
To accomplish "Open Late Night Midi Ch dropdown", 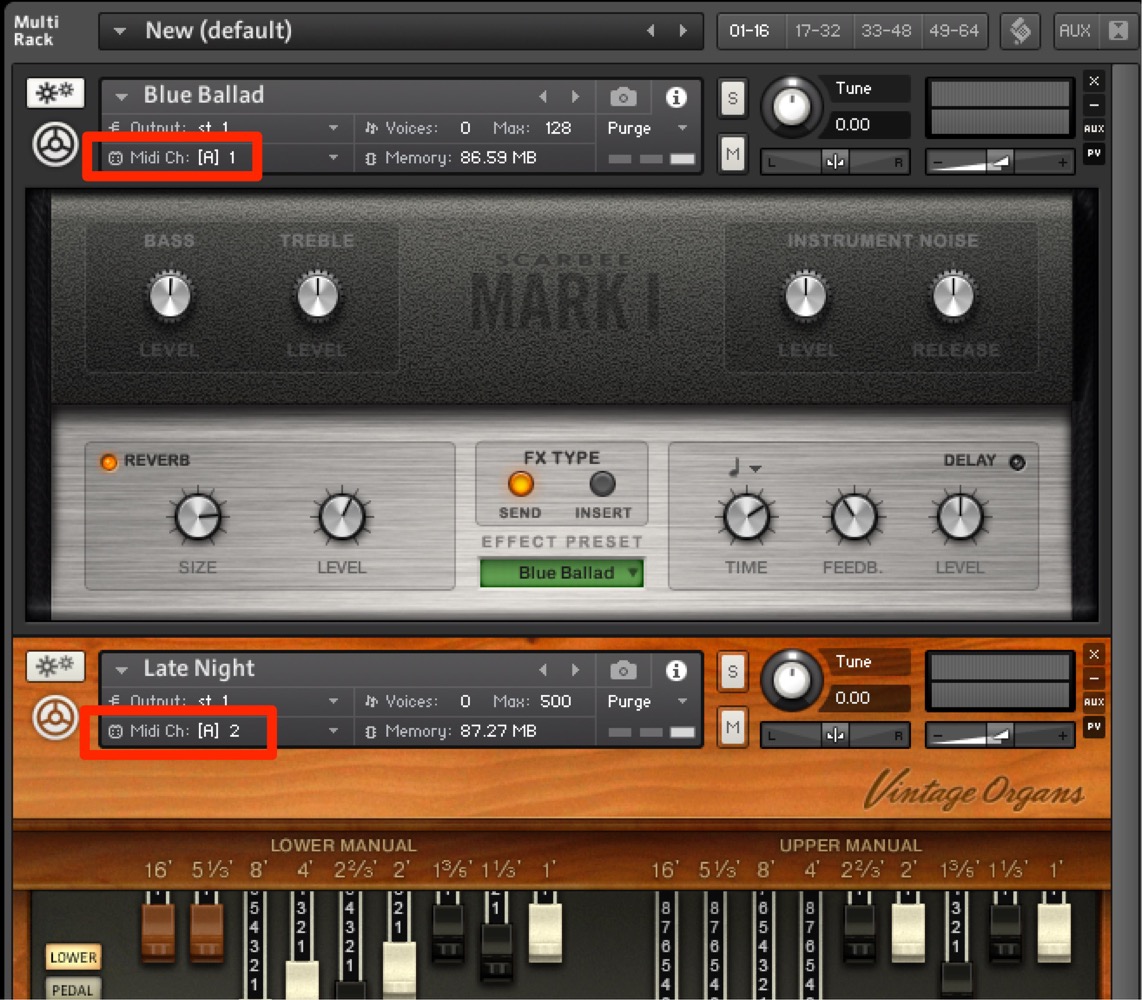I will [333, 731].
